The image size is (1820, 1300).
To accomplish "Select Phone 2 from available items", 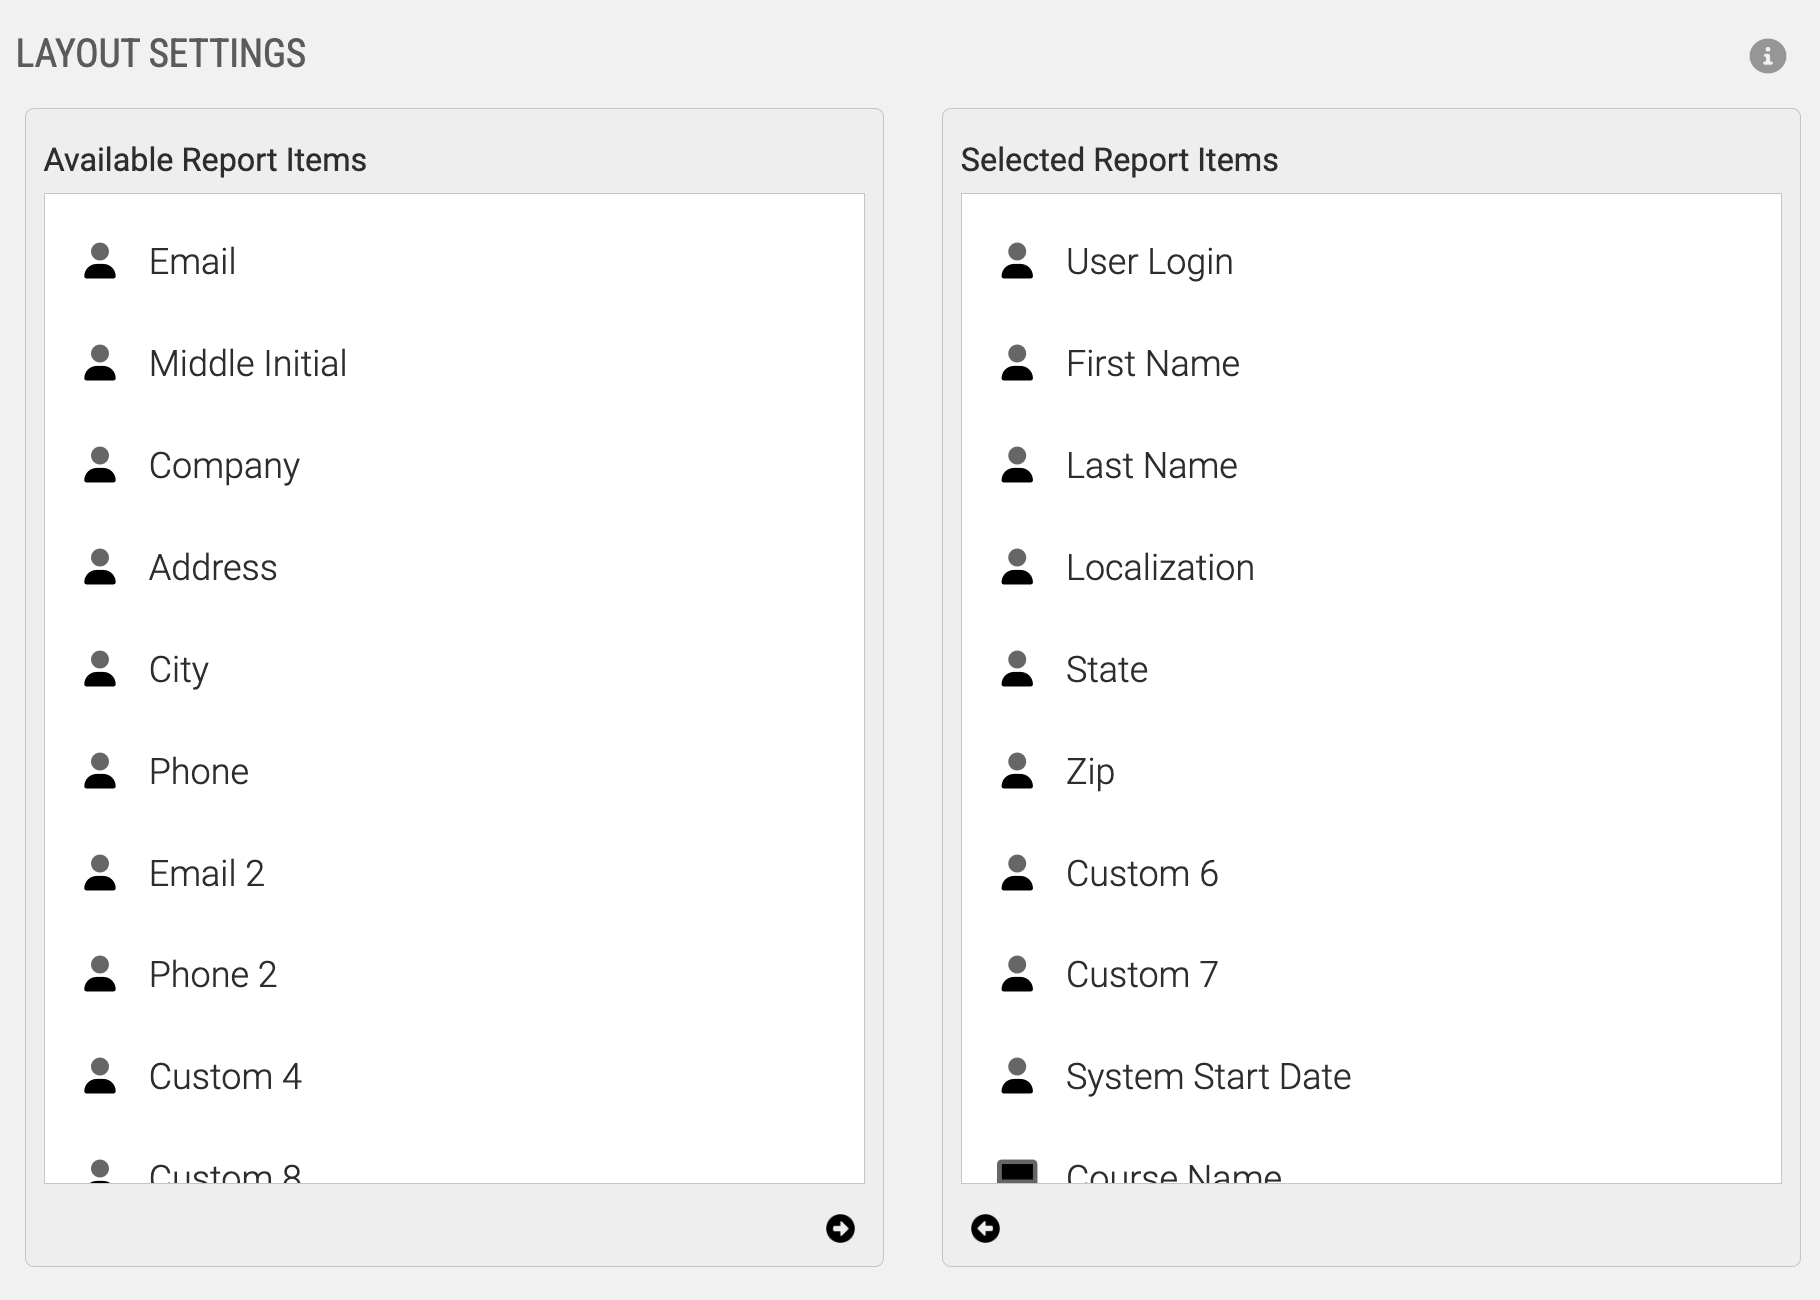I will tap(213, 975).
